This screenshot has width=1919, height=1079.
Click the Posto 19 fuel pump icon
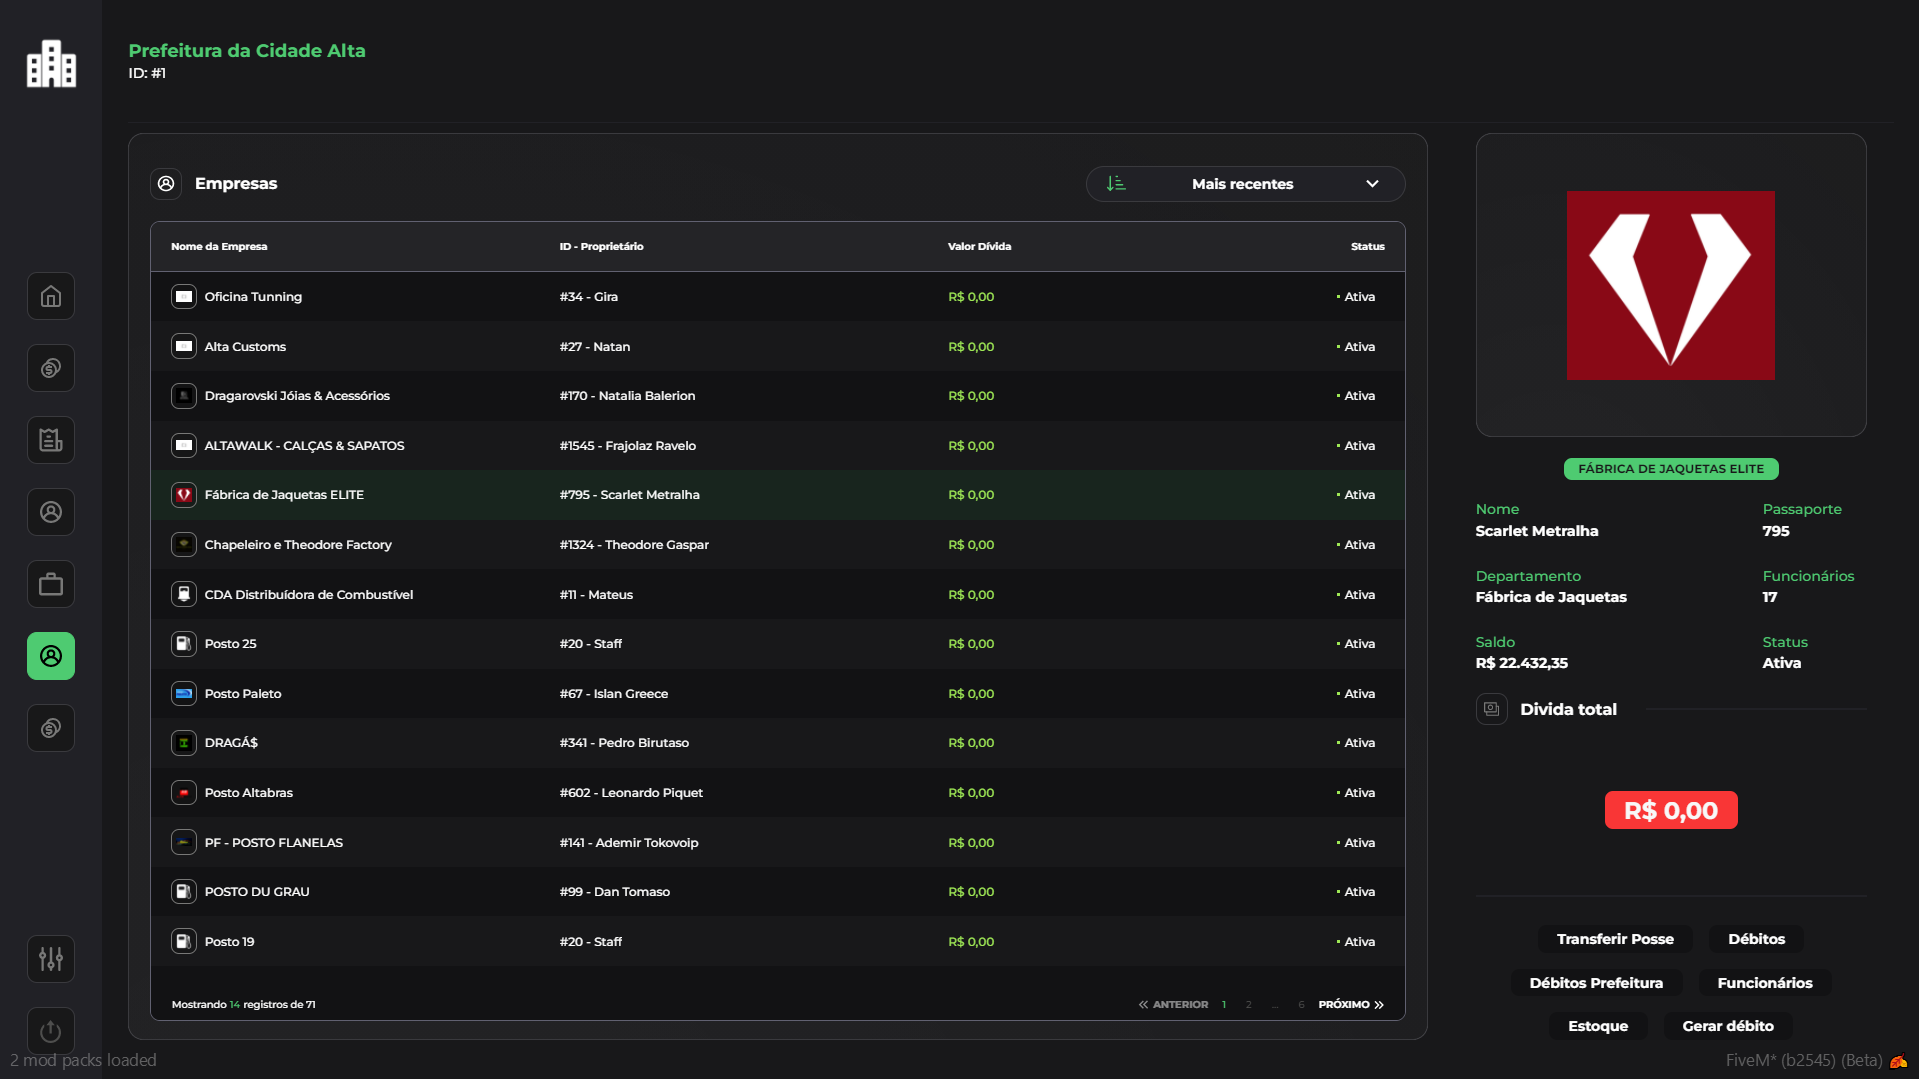tap(184, 942)
